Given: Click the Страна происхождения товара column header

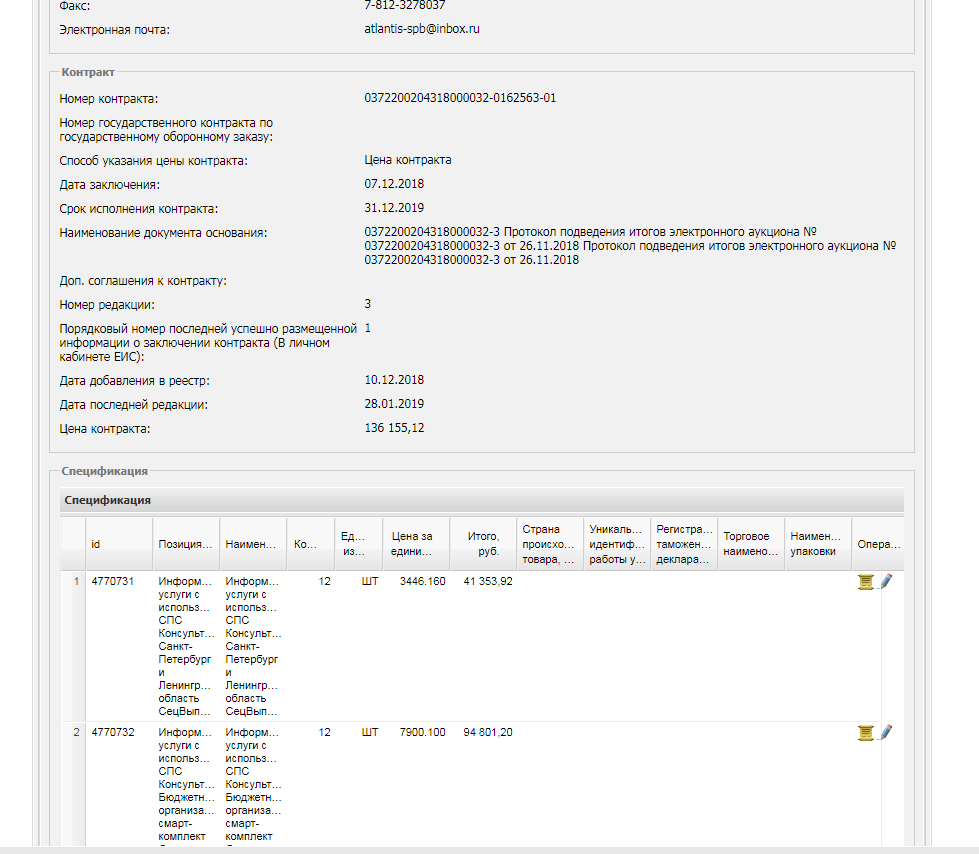Looking at the screenshot, I should 549,544.
